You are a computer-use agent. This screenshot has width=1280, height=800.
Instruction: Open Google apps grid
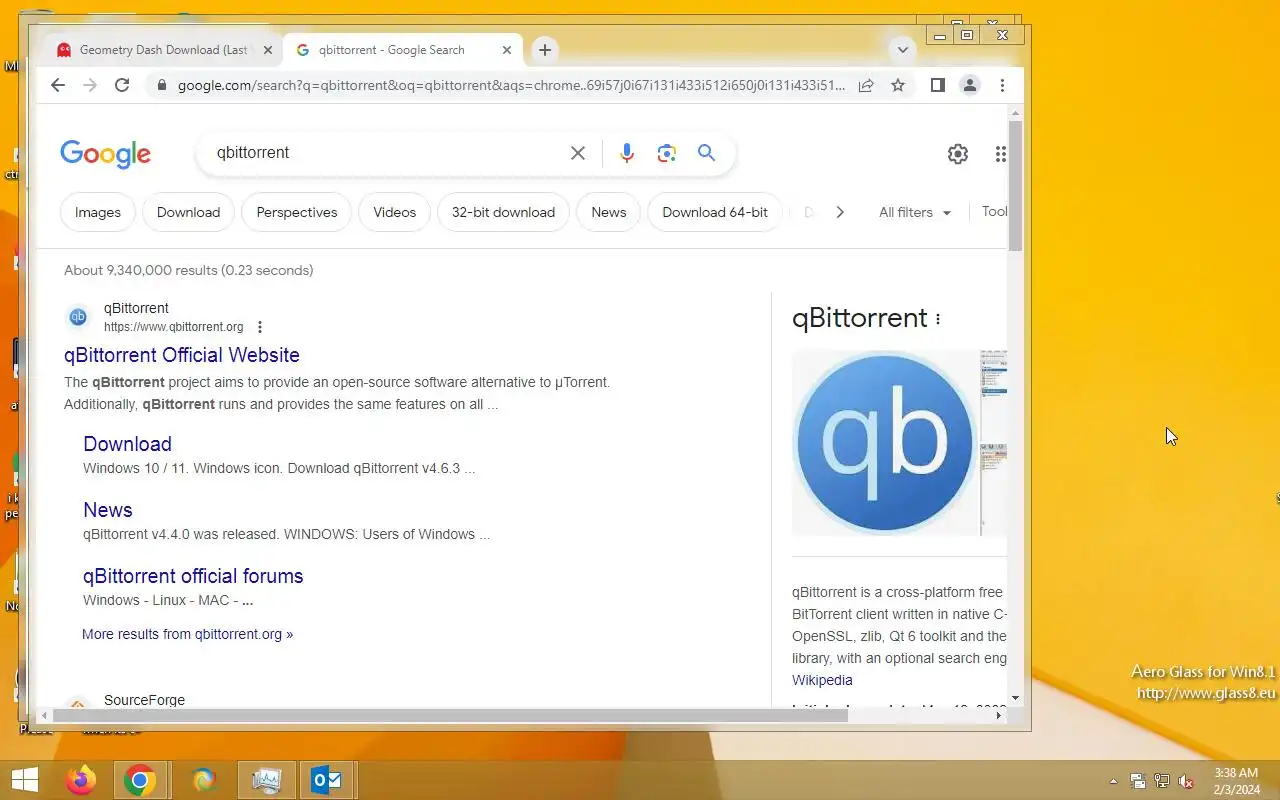coord(1000,153)
